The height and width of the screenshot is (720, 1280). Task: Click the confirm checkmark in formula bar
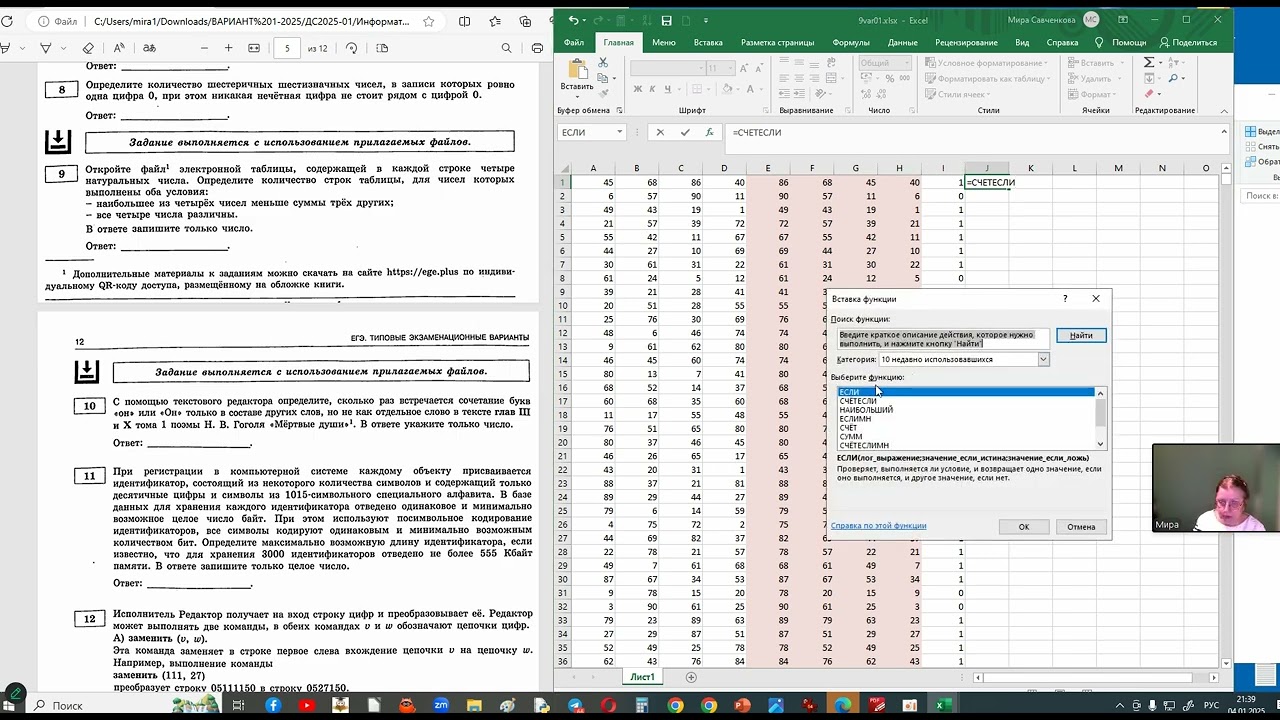click(x=685, y=132)
